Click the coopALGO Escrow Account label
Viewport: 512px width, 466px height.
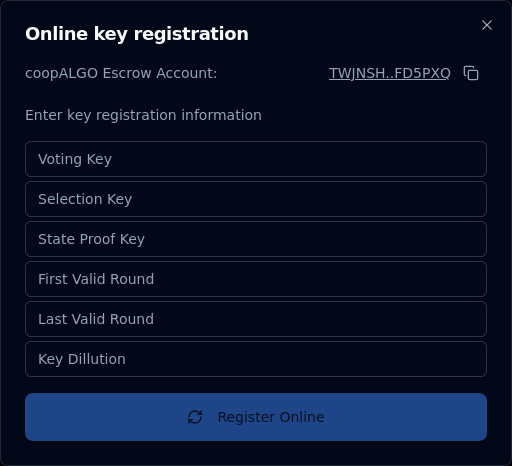coord(121,73)
